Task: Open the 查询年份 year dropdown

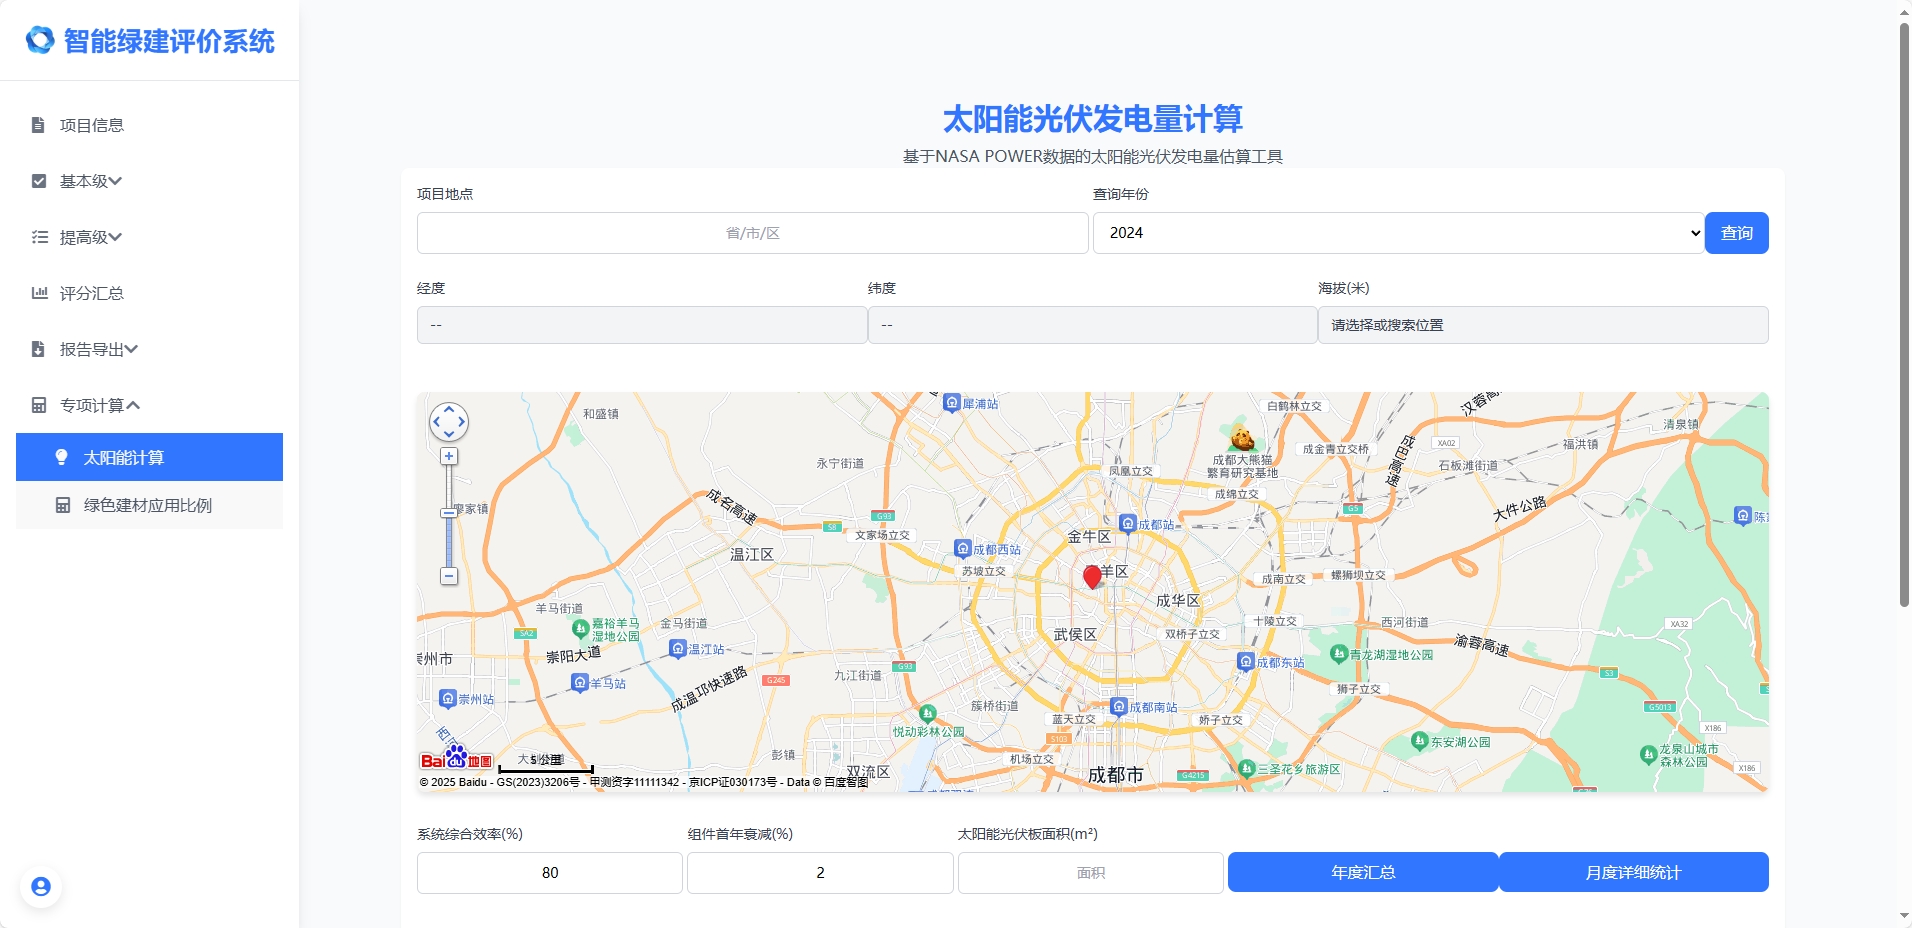Action: pos(1398,232)
